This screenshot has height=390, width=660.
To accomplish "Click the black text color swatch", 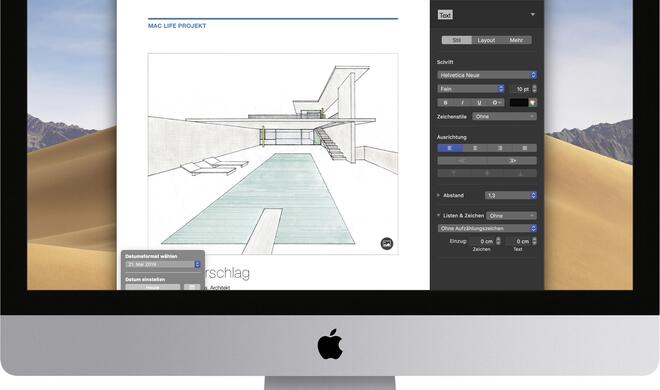I will click(519, 103).
